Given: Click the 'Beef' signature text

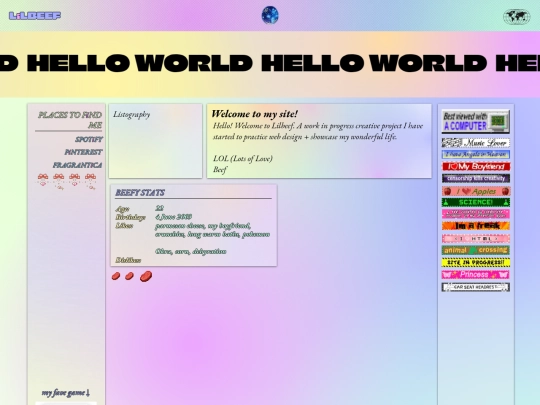Looking at the screenshot, I should click(x=220, y=169).
